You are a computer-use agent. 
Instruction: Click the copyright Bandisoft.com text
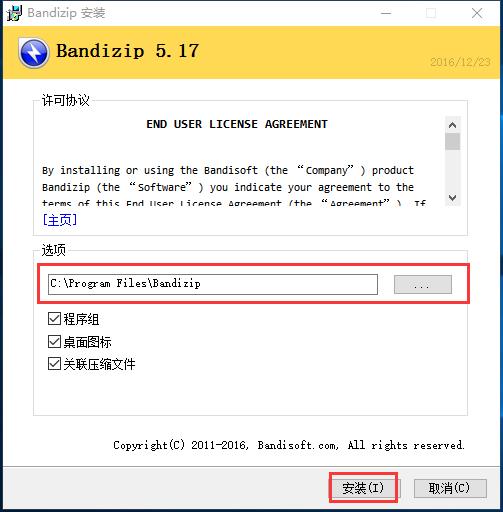tap(289, 445)
